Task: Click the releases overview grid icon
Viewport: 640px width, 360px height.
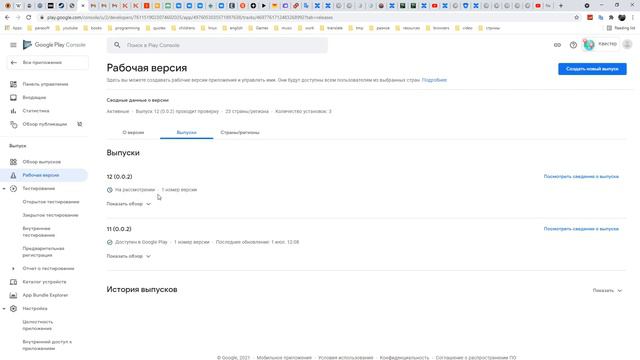Action: 13,162
